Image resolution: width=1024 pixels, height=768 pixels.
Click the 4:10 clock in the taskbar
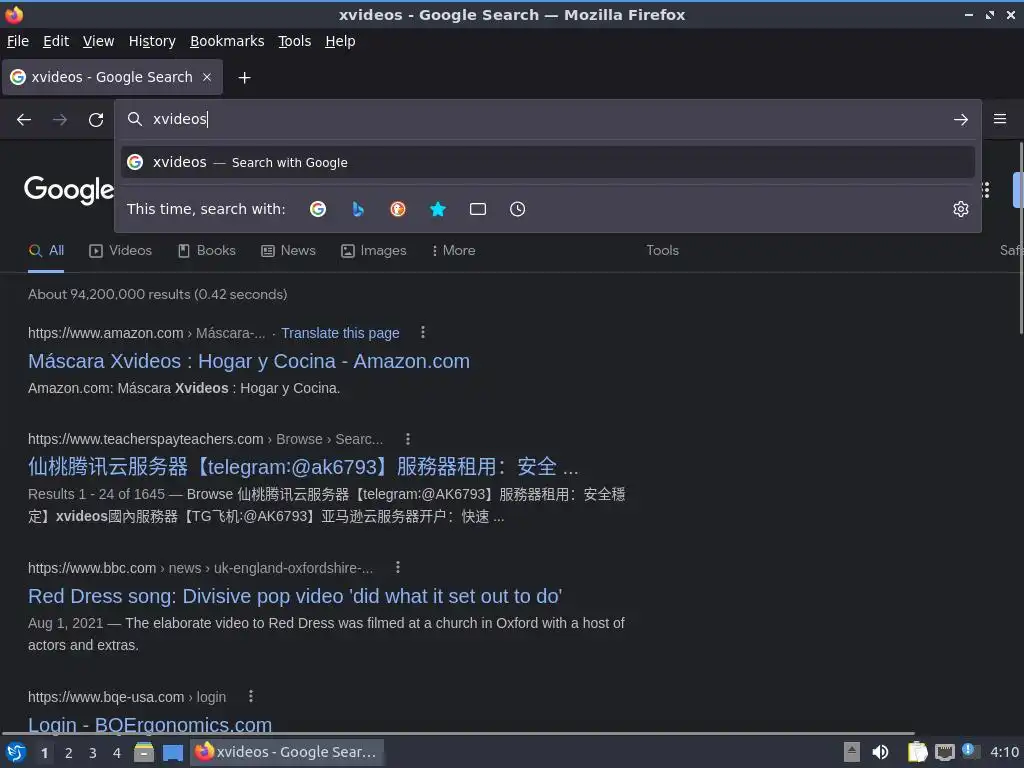coord(1004,752)
